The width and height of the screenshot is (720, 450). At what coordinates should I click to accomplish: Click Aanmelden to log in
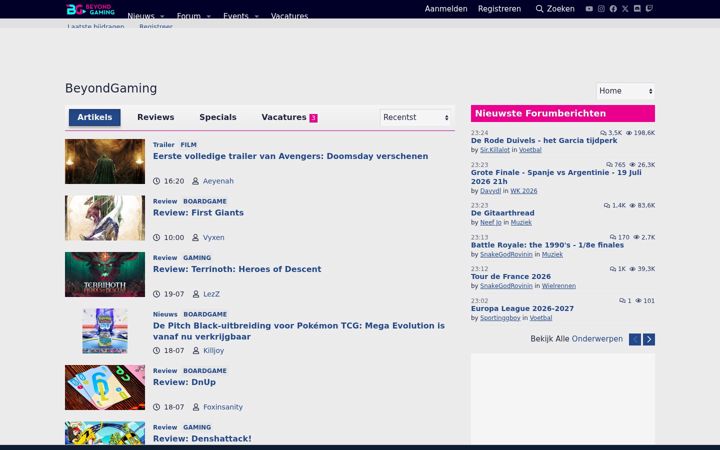click(446, 9)
